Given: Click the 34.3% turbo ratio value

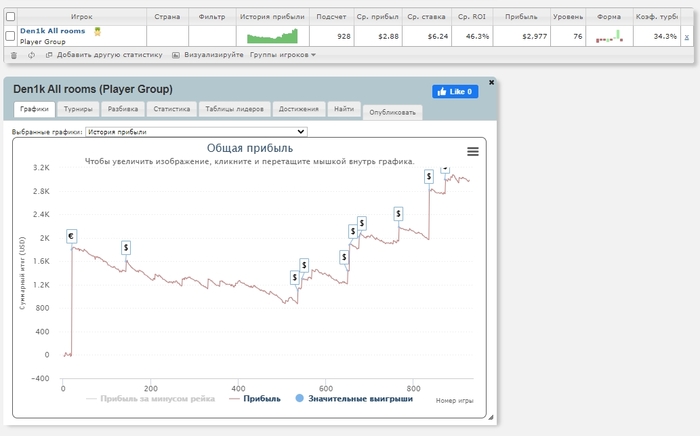Looking at the screenshot, I should coord(665,37).
